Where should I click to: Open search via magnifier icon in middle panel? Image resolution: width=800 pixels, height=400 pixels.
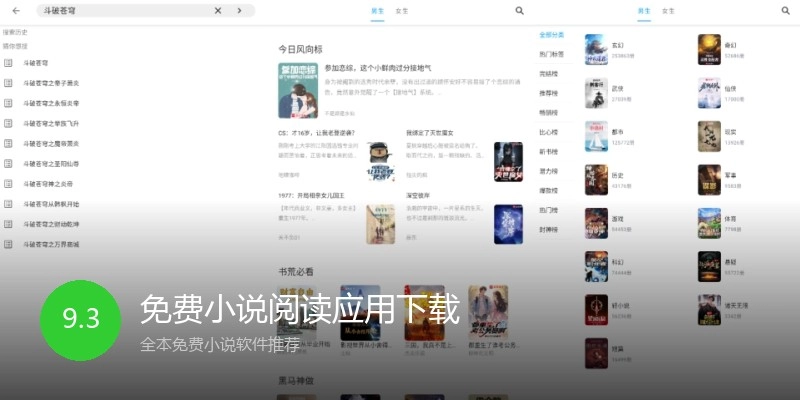coord(519,11)
